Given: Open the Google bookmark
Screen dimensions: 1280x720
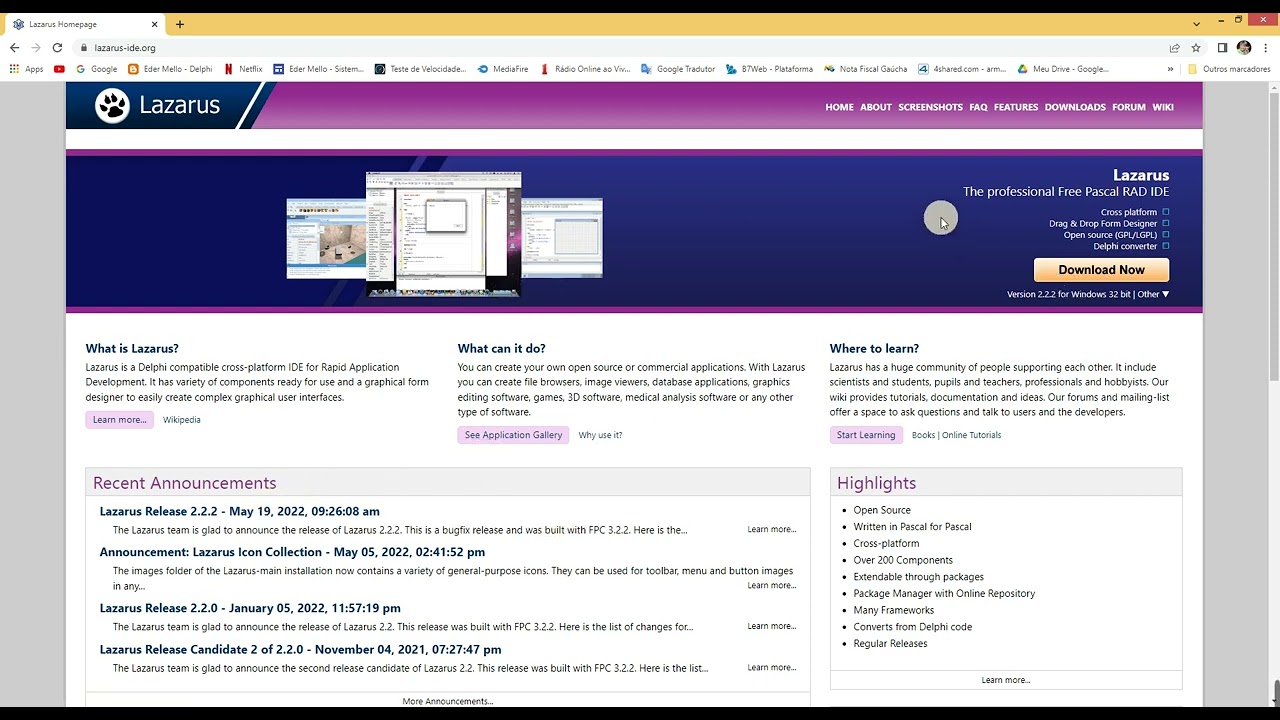Looking at the screenshot, I should [97, 69].
